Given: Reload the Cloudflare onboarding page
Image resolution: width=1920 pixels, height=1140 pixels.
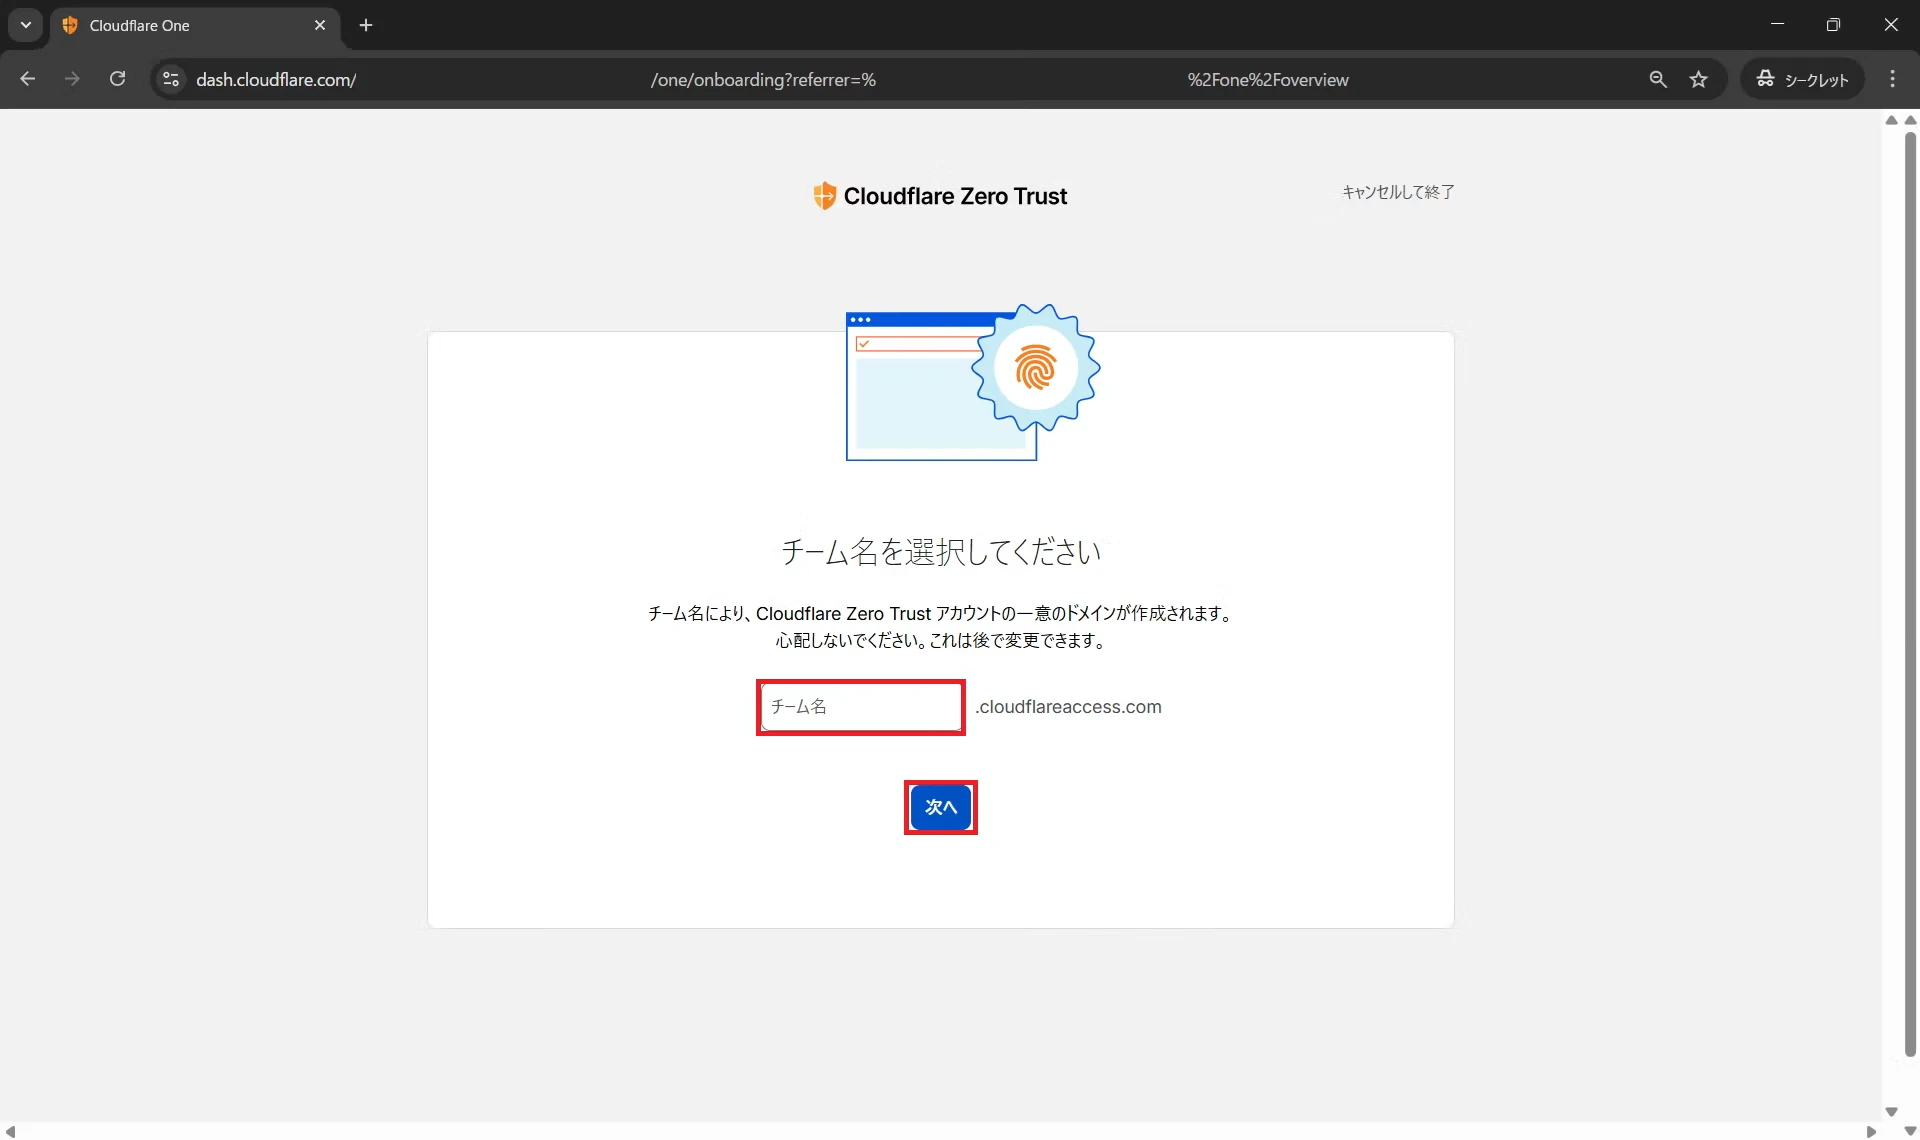Looking at the screenshot, I should click(x=117, y=79).
